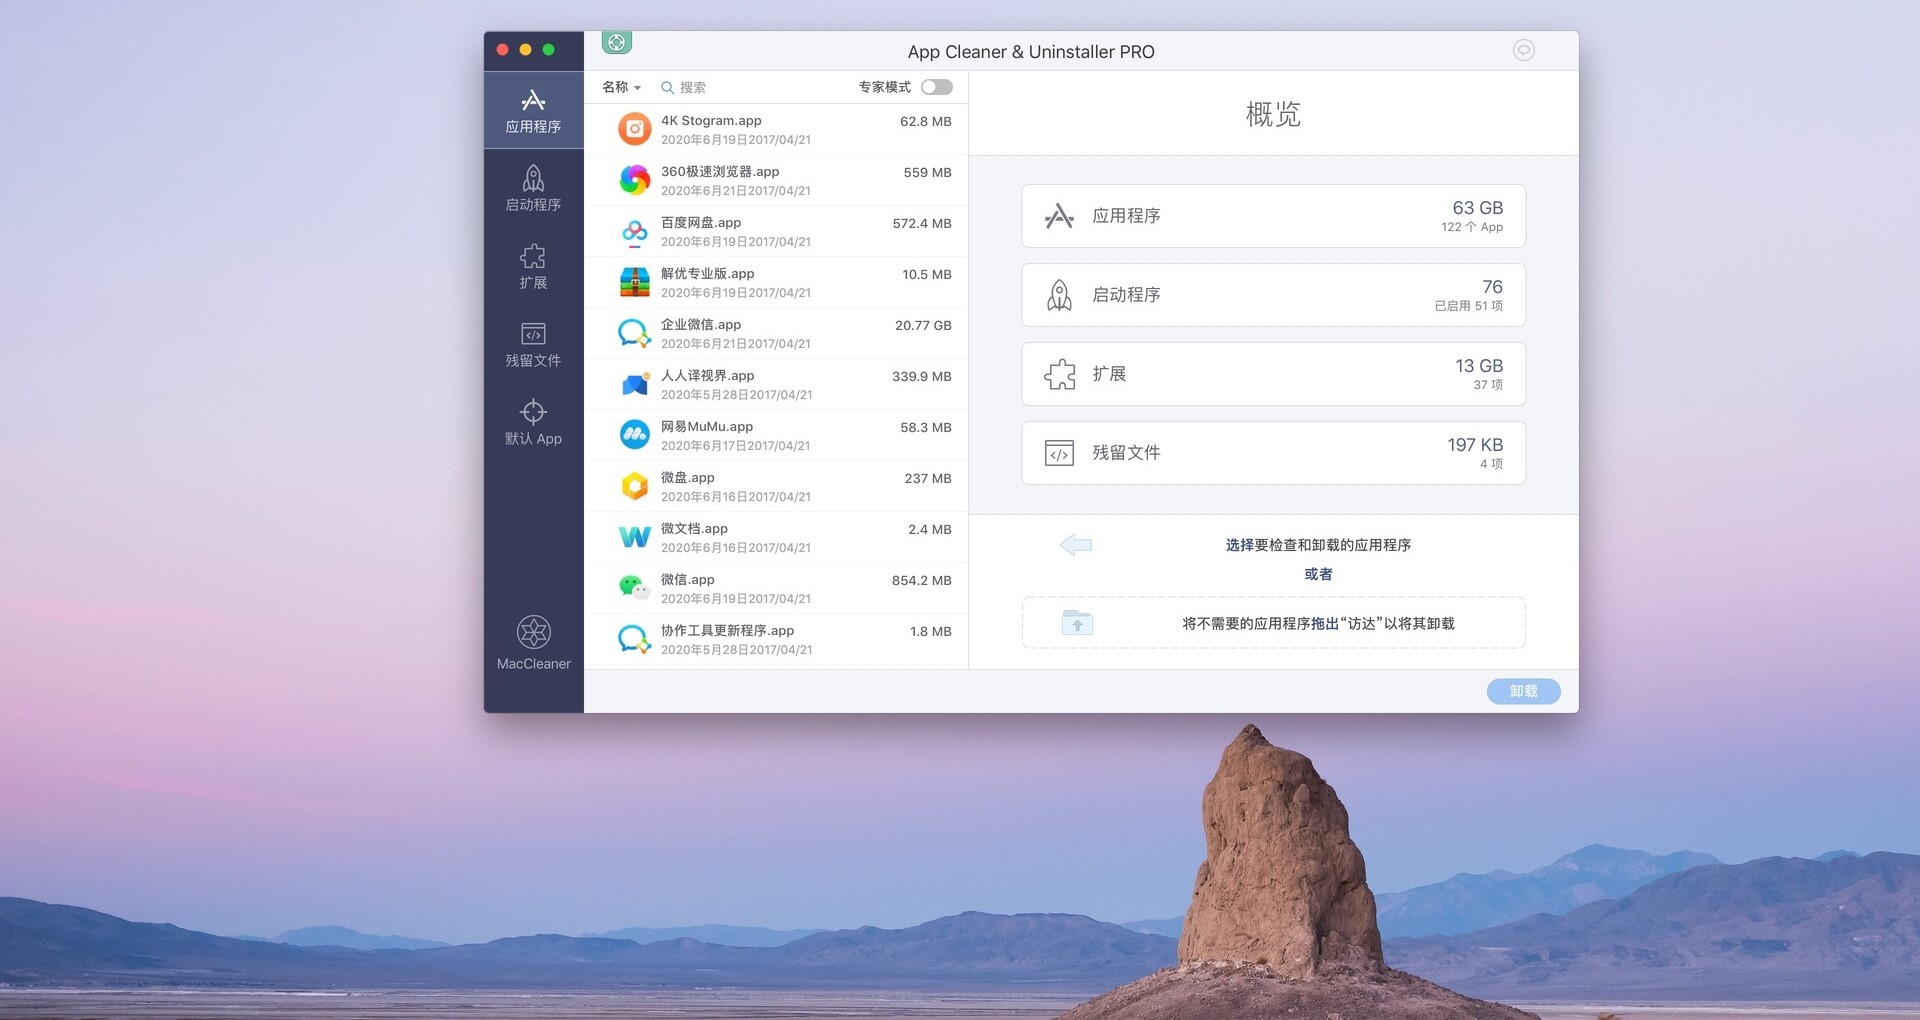Click the account icon at top right
Image resolution: width=1920 pixels, height=1020 pixels.
[x=1524, y=50]
